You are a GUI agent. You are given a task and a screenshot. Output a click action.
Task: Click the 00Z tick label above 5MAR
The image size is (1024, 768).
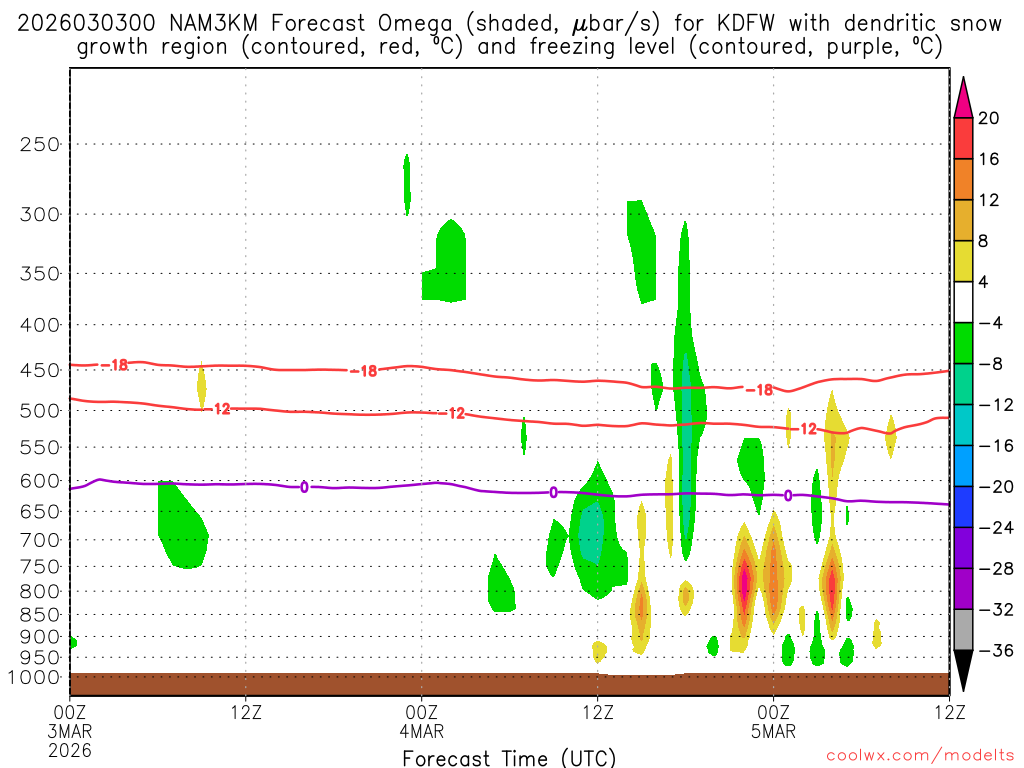point(773,712)
